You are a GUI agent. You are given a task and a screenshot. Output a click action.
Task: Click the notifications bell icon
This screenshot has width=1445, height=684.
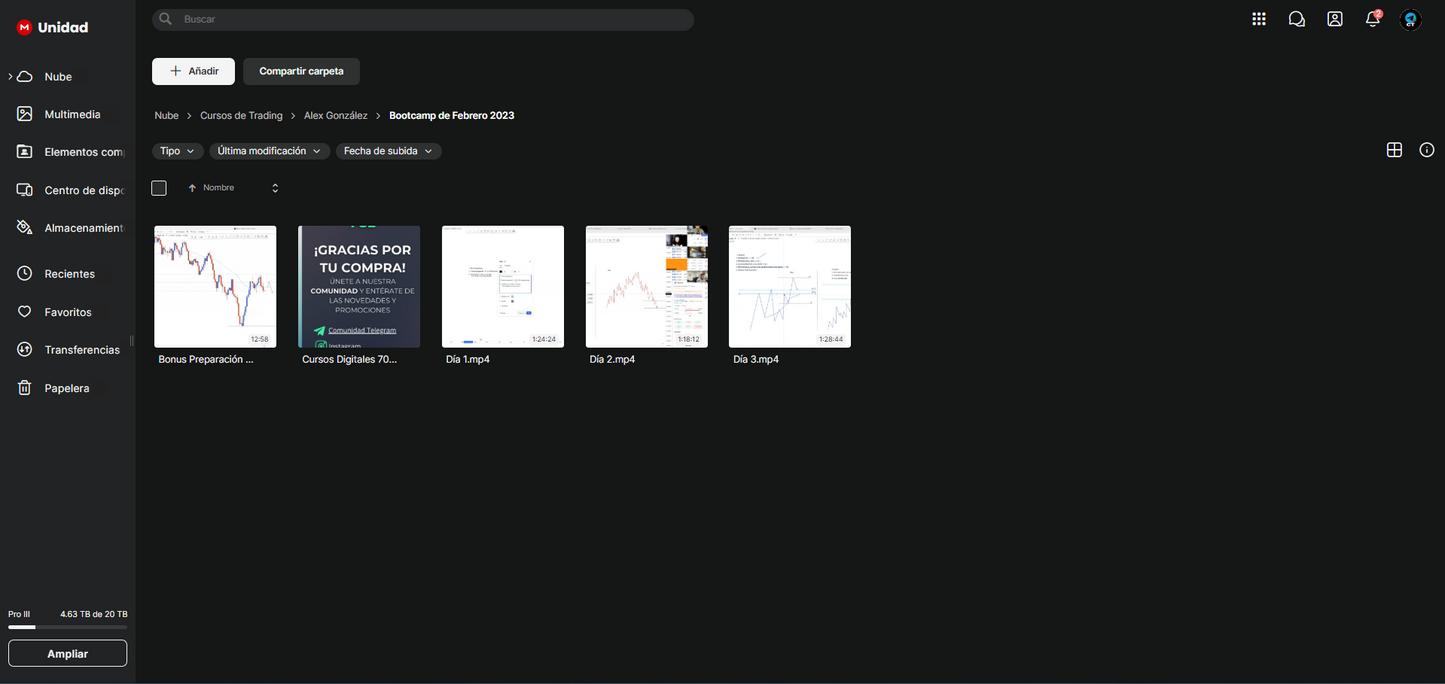pyautogui.click(x=1372, y=19)
